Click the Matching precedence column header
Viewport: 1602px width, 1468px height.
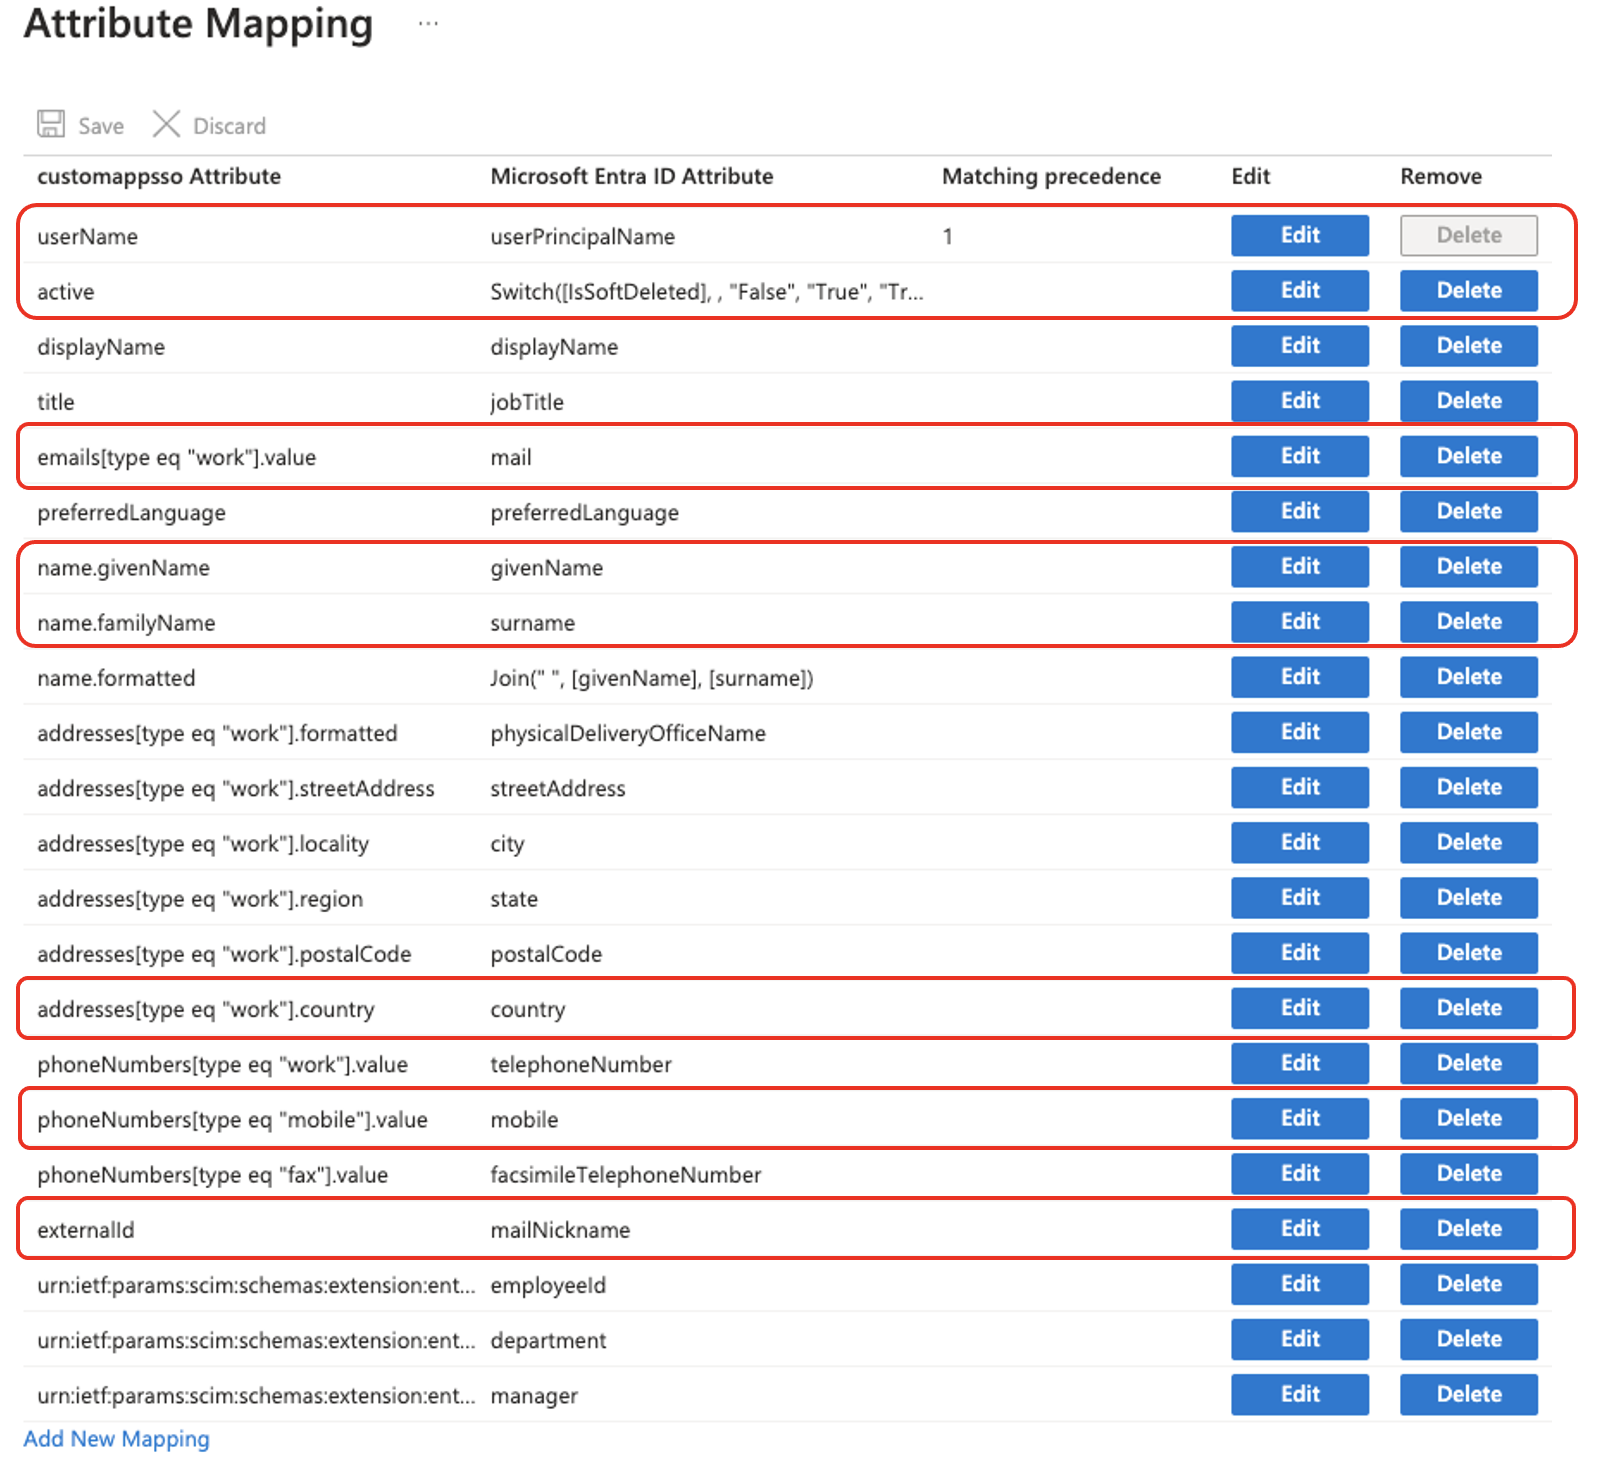[1051, 177]
